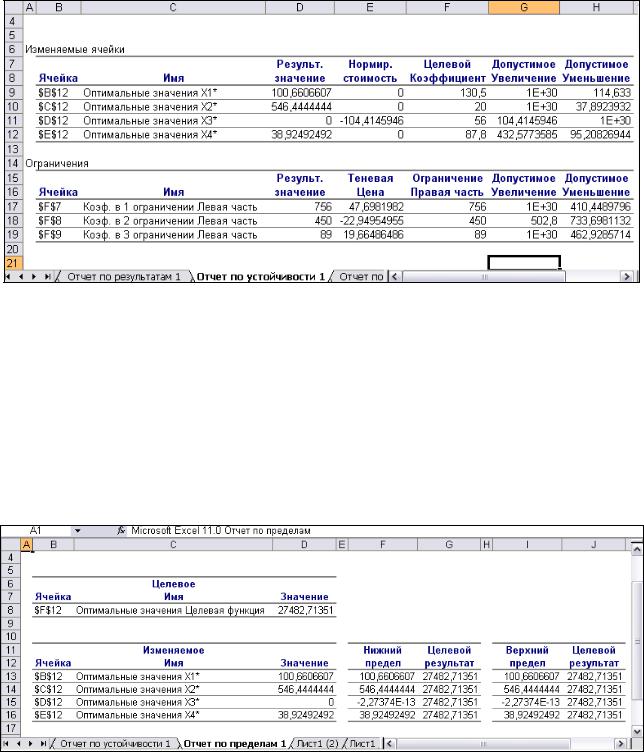Select column H header in upper window

596,7
